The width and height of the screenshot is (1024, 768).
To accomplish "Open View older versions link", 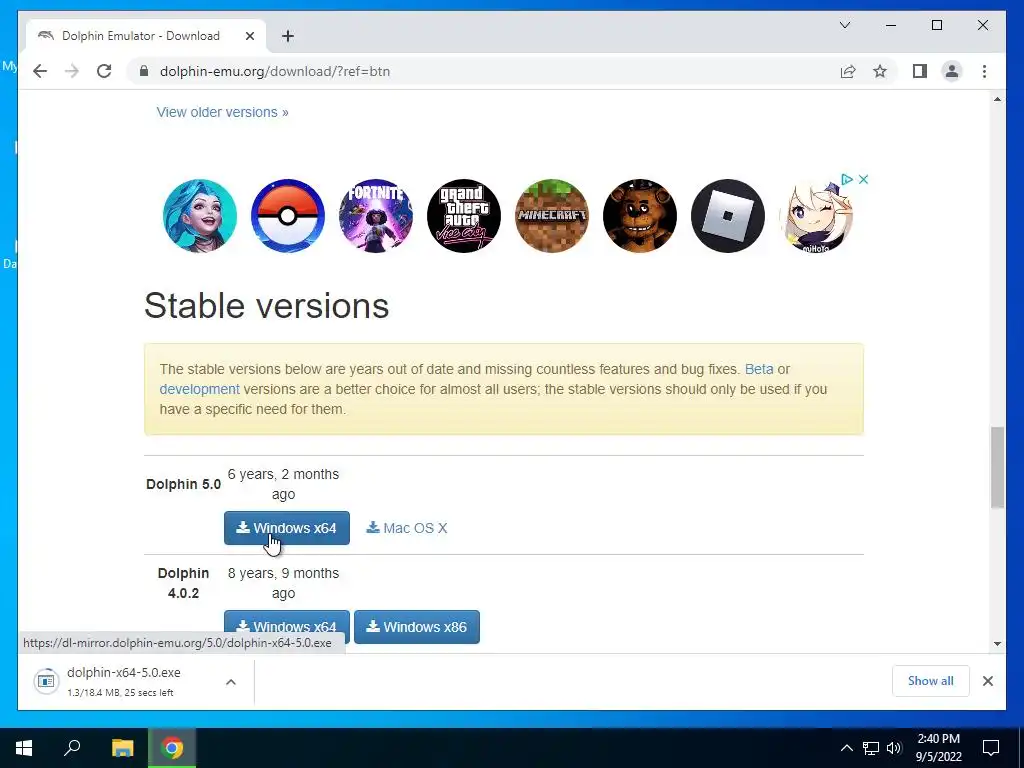I will (222, 112).
